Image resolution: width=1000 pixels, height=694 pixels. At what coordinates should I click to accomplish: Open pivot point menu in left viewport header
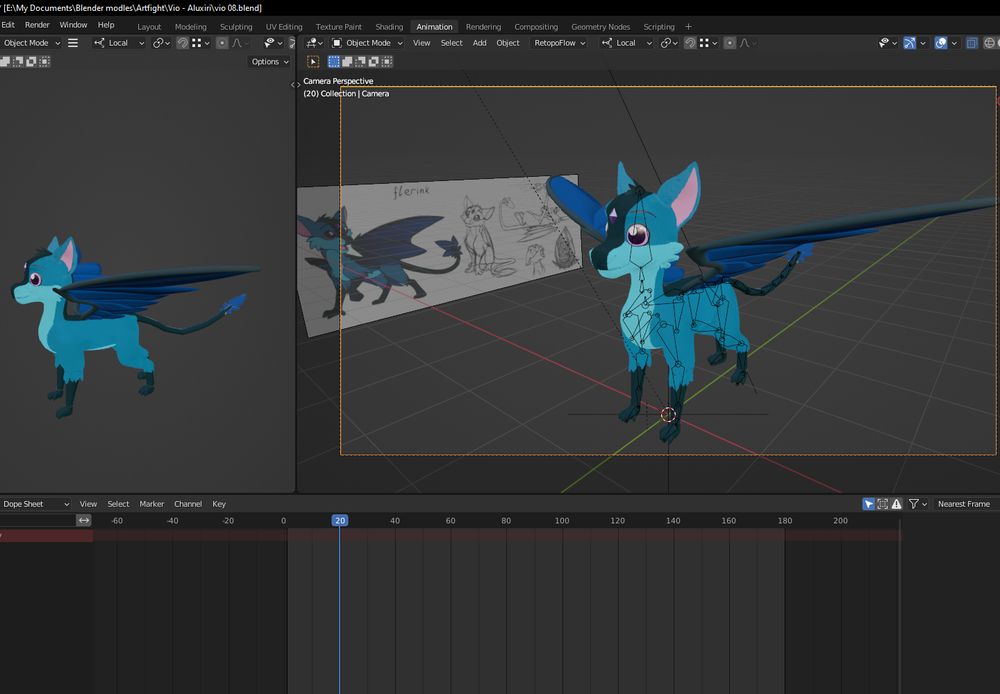161,43
